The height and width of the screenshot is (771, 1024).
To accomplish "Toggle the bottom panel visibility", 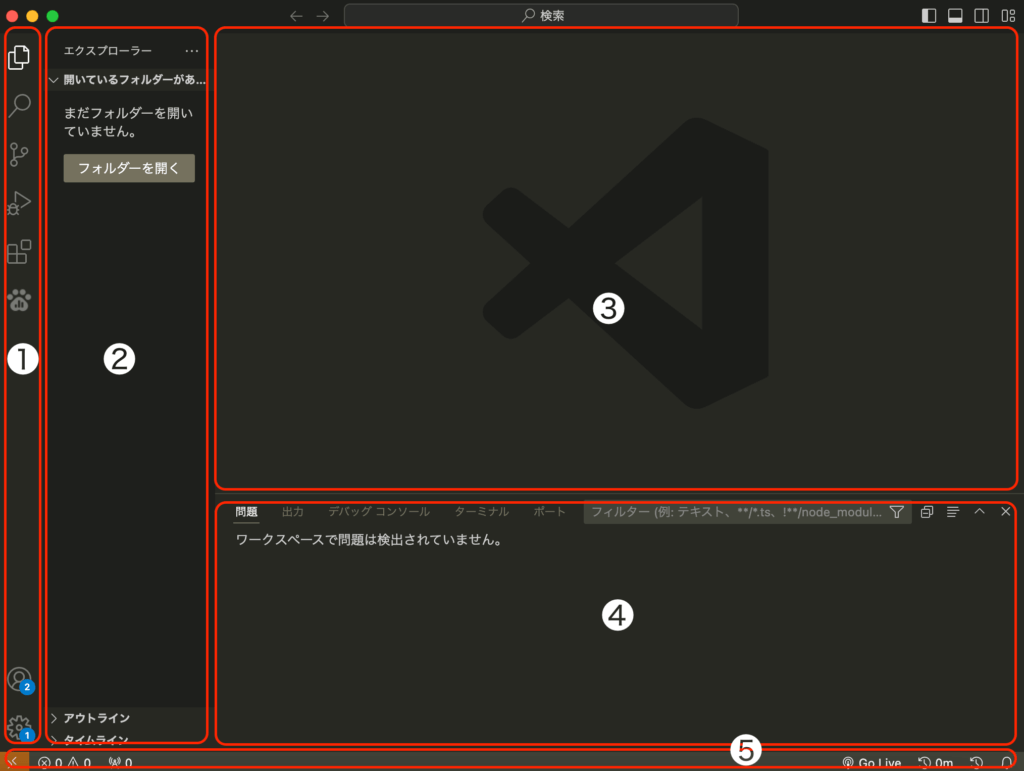I will point(955,15).
